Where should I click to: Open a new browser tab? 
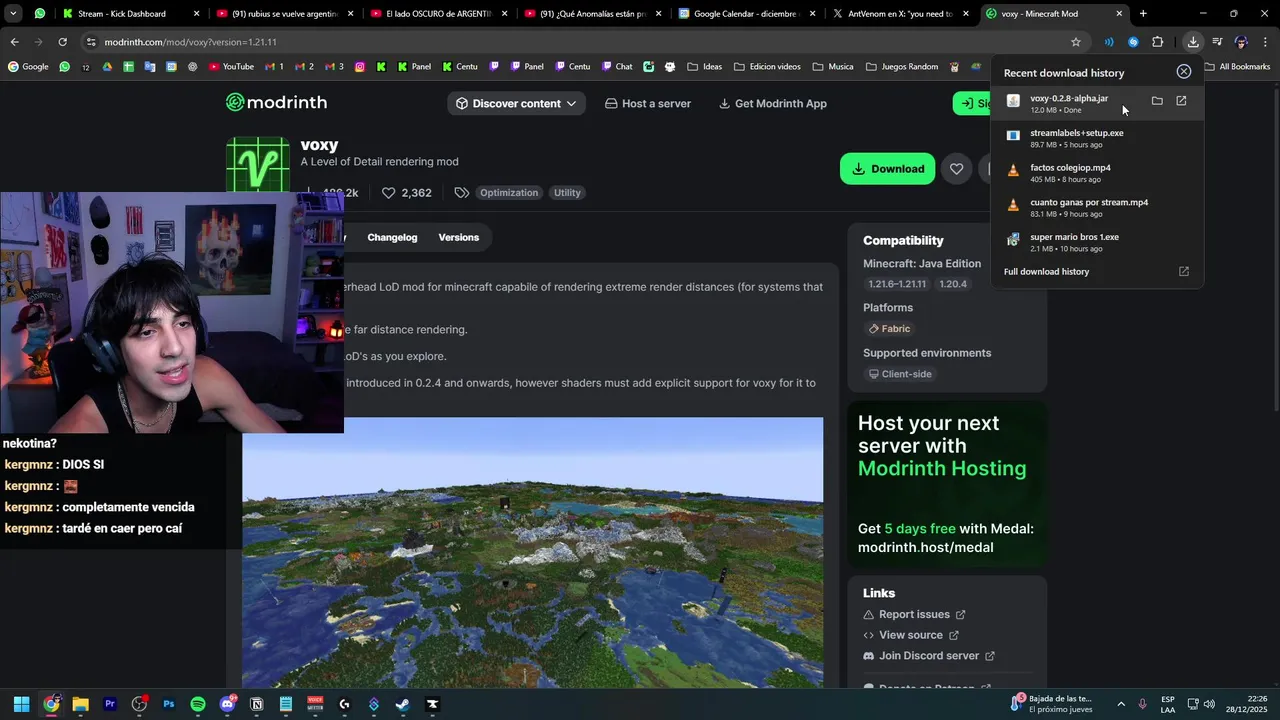[1143, 14]
